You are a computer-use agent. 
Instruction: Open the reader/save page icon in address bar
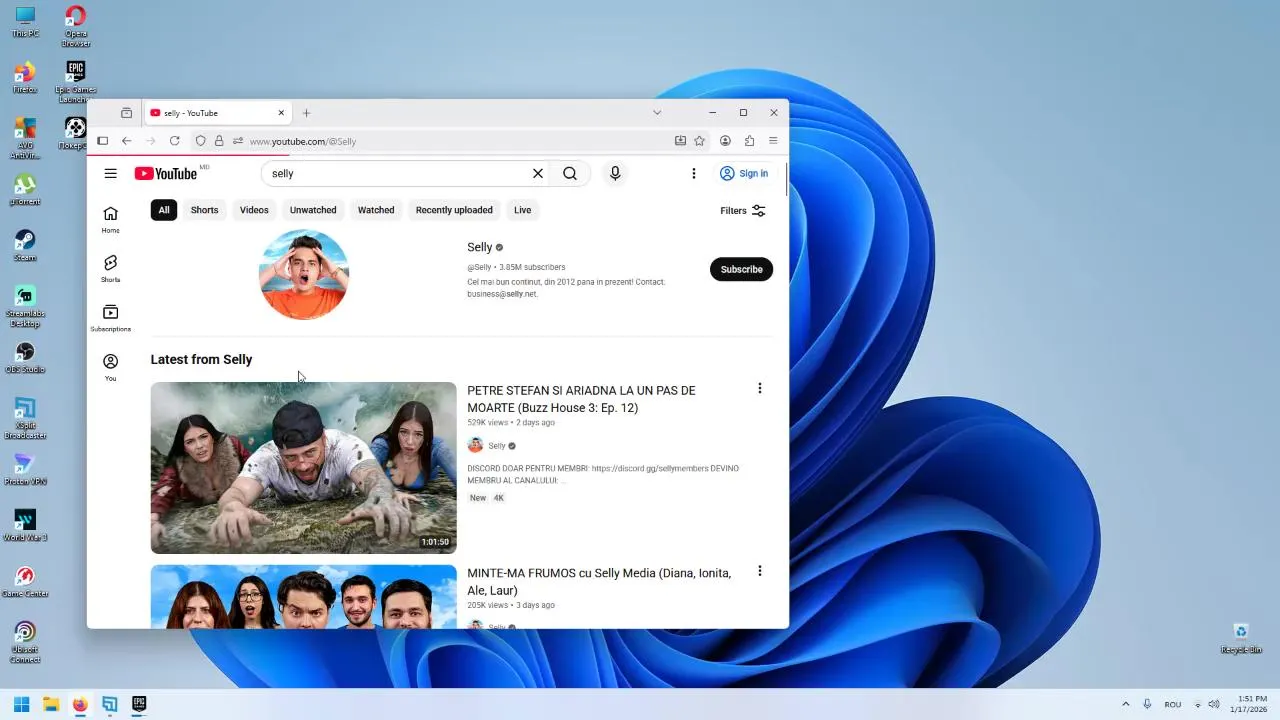pos(680,141)
